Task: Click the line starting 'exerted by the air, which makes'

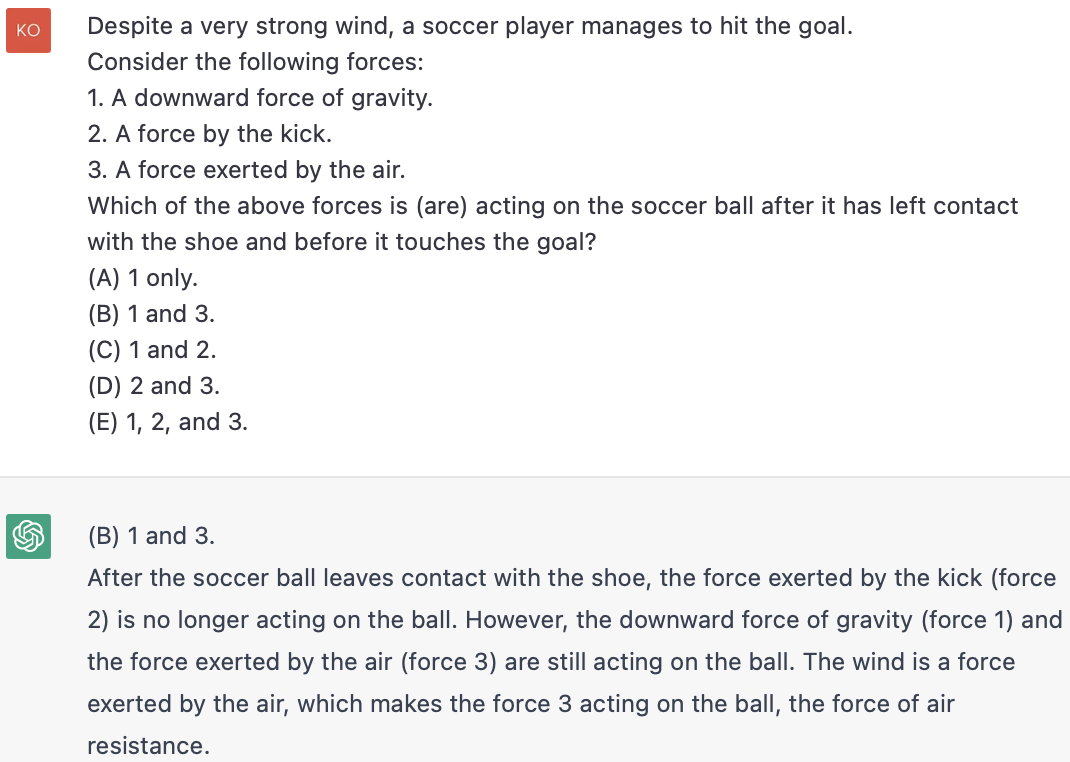Action: pos(521,704)
